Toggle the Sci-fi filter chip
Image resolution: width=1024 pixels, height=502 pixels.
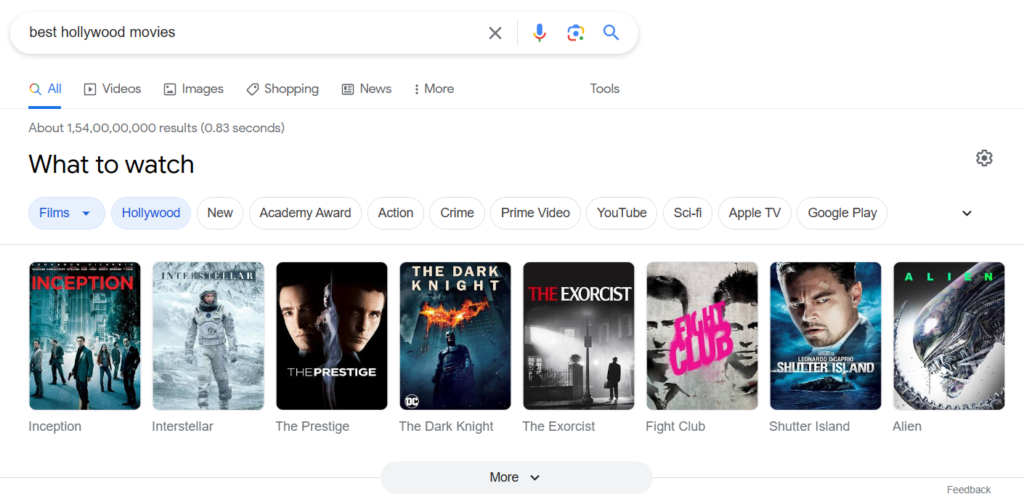pos(688,213)
